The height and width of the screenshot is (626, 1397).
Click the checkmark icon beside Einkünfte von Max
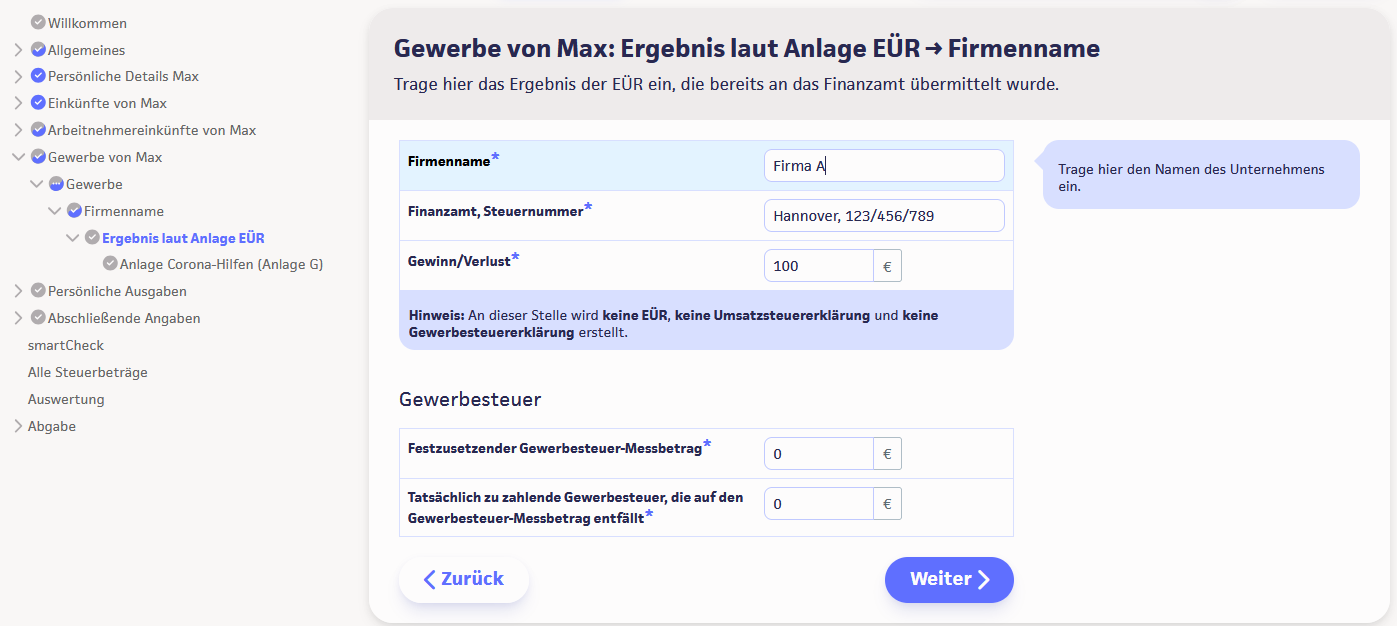(38, 103)
